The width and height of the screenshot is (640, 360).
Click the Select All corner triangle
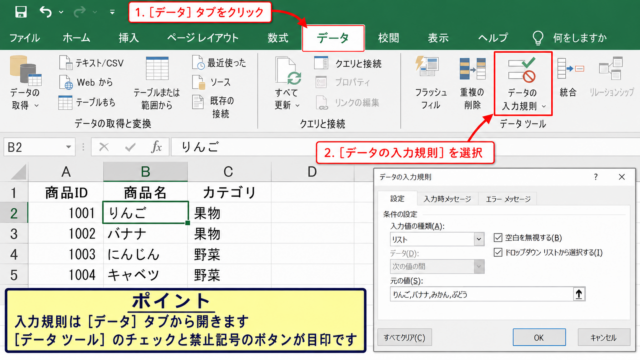(x=19, y=172)
